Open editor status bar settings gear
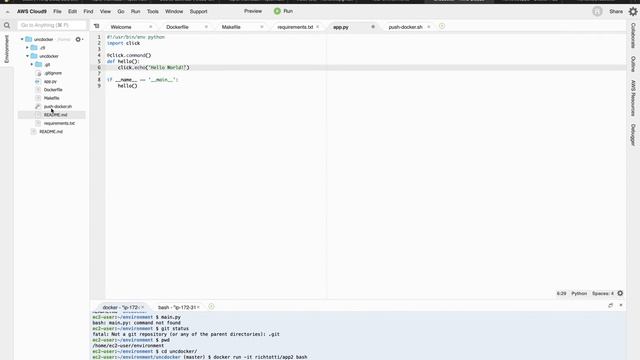 [620, 293]
